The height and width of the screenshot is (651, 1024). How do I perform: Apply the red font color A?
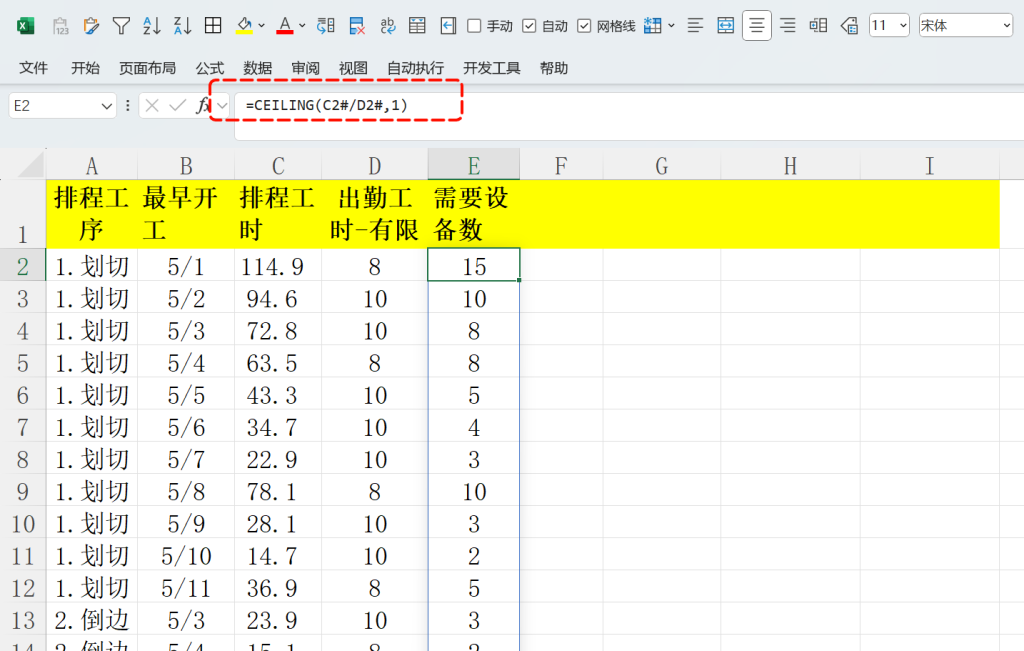(x=285, y=26)
